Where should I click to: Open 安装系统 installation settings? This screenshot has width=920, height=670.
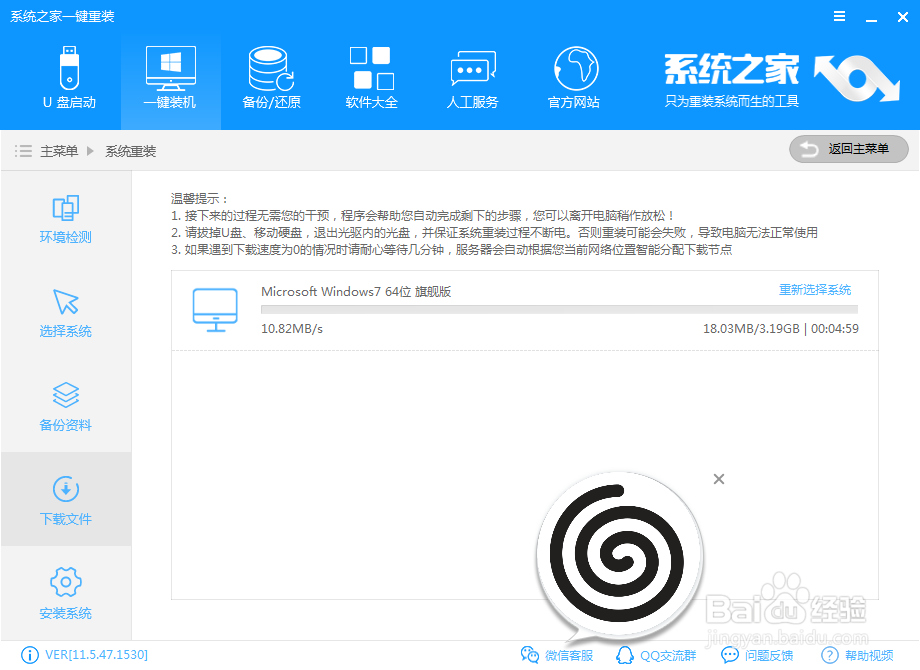pos(64,593)
